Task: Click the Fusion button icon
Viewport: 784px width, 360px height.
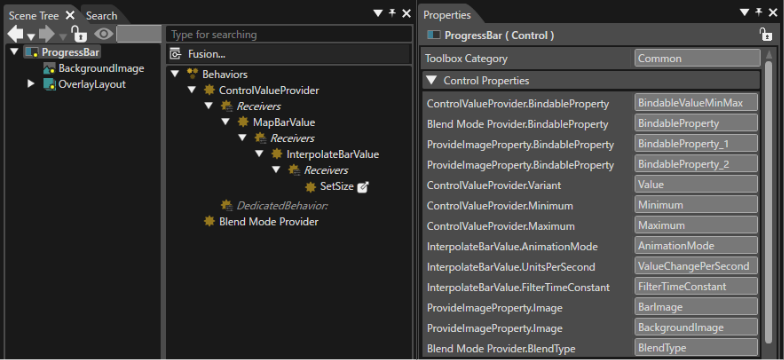Action: coord(175,54)
